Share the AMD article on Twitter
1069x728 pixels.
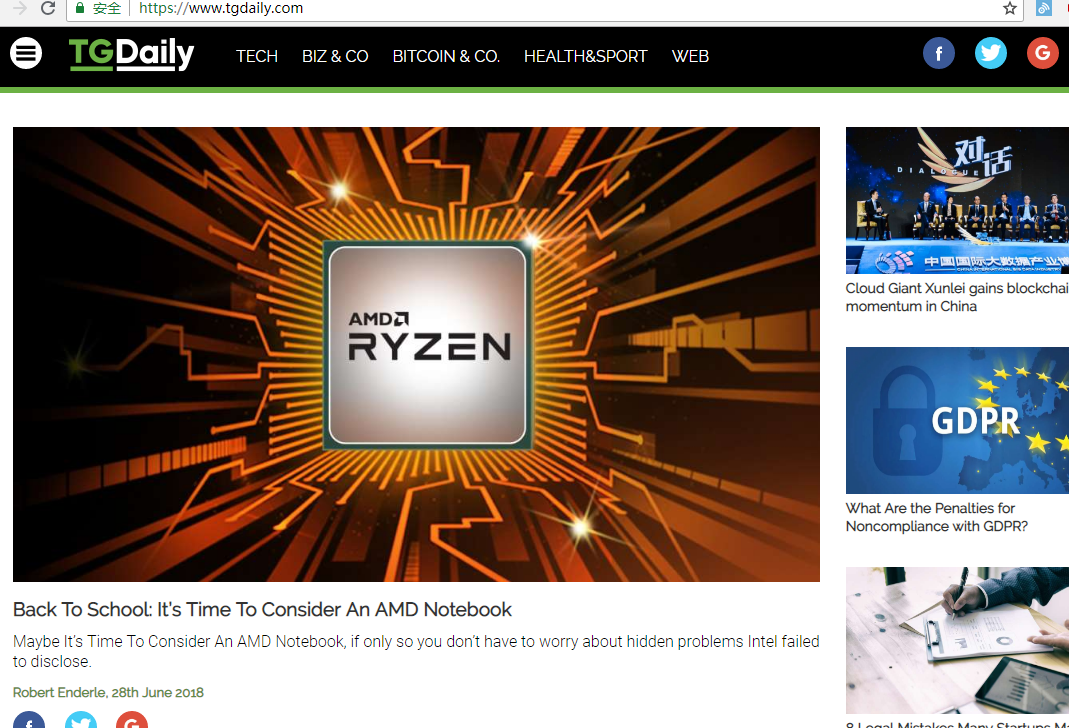click(80, 720)
